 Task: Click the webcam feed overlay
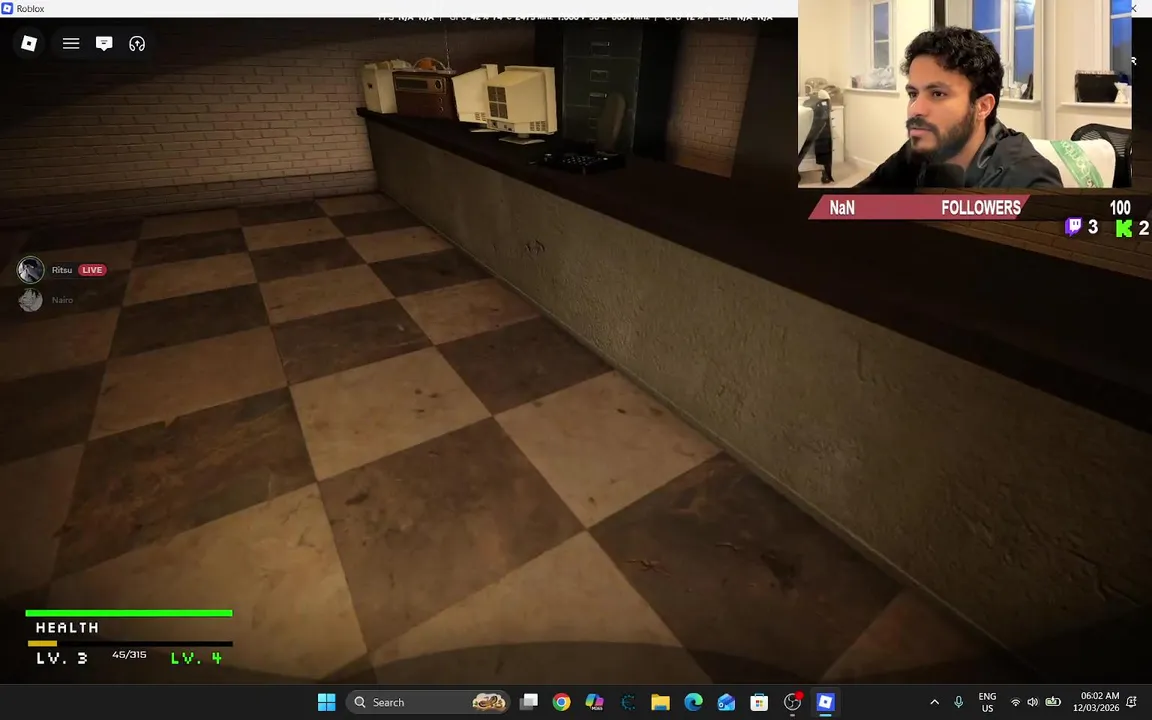pos(964,94)
